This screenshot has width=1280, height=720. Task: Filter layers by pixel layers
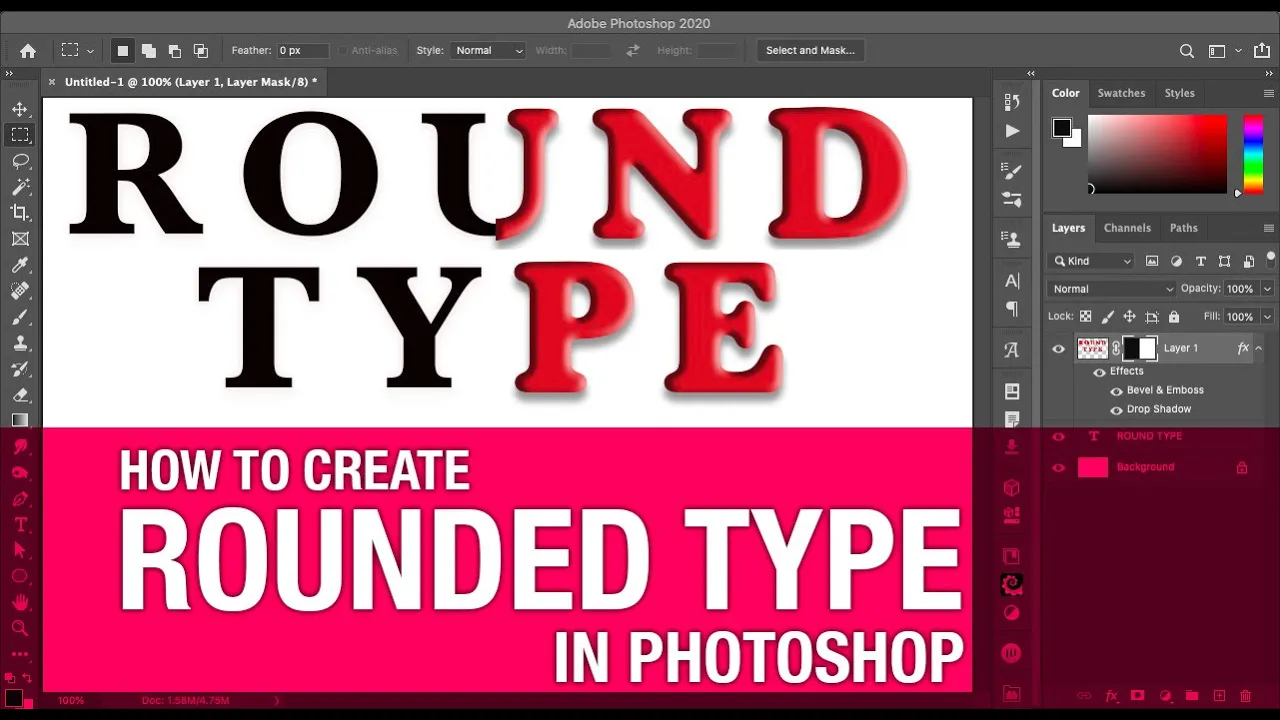click(x=1152, y=261)
